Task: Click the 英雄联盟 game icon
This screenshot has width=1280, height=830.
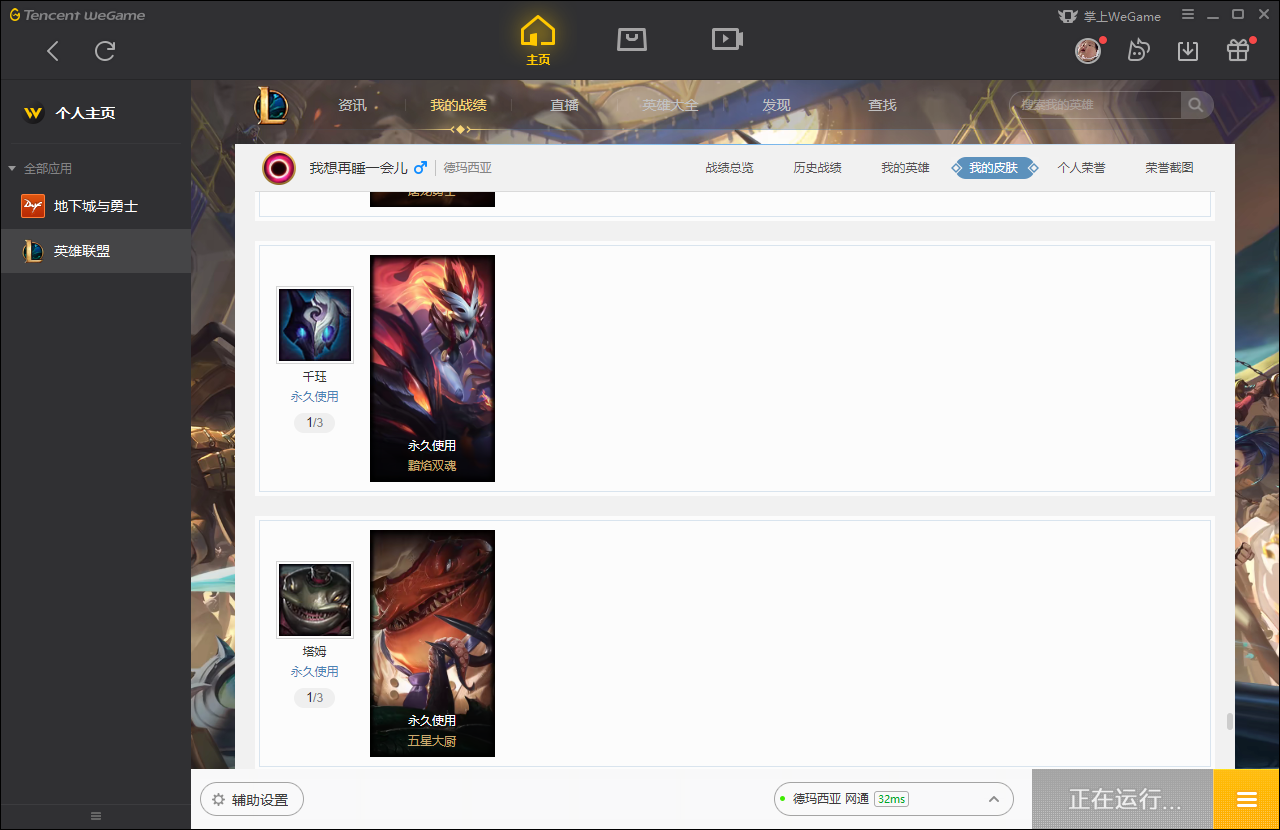Action: [33, 251]
